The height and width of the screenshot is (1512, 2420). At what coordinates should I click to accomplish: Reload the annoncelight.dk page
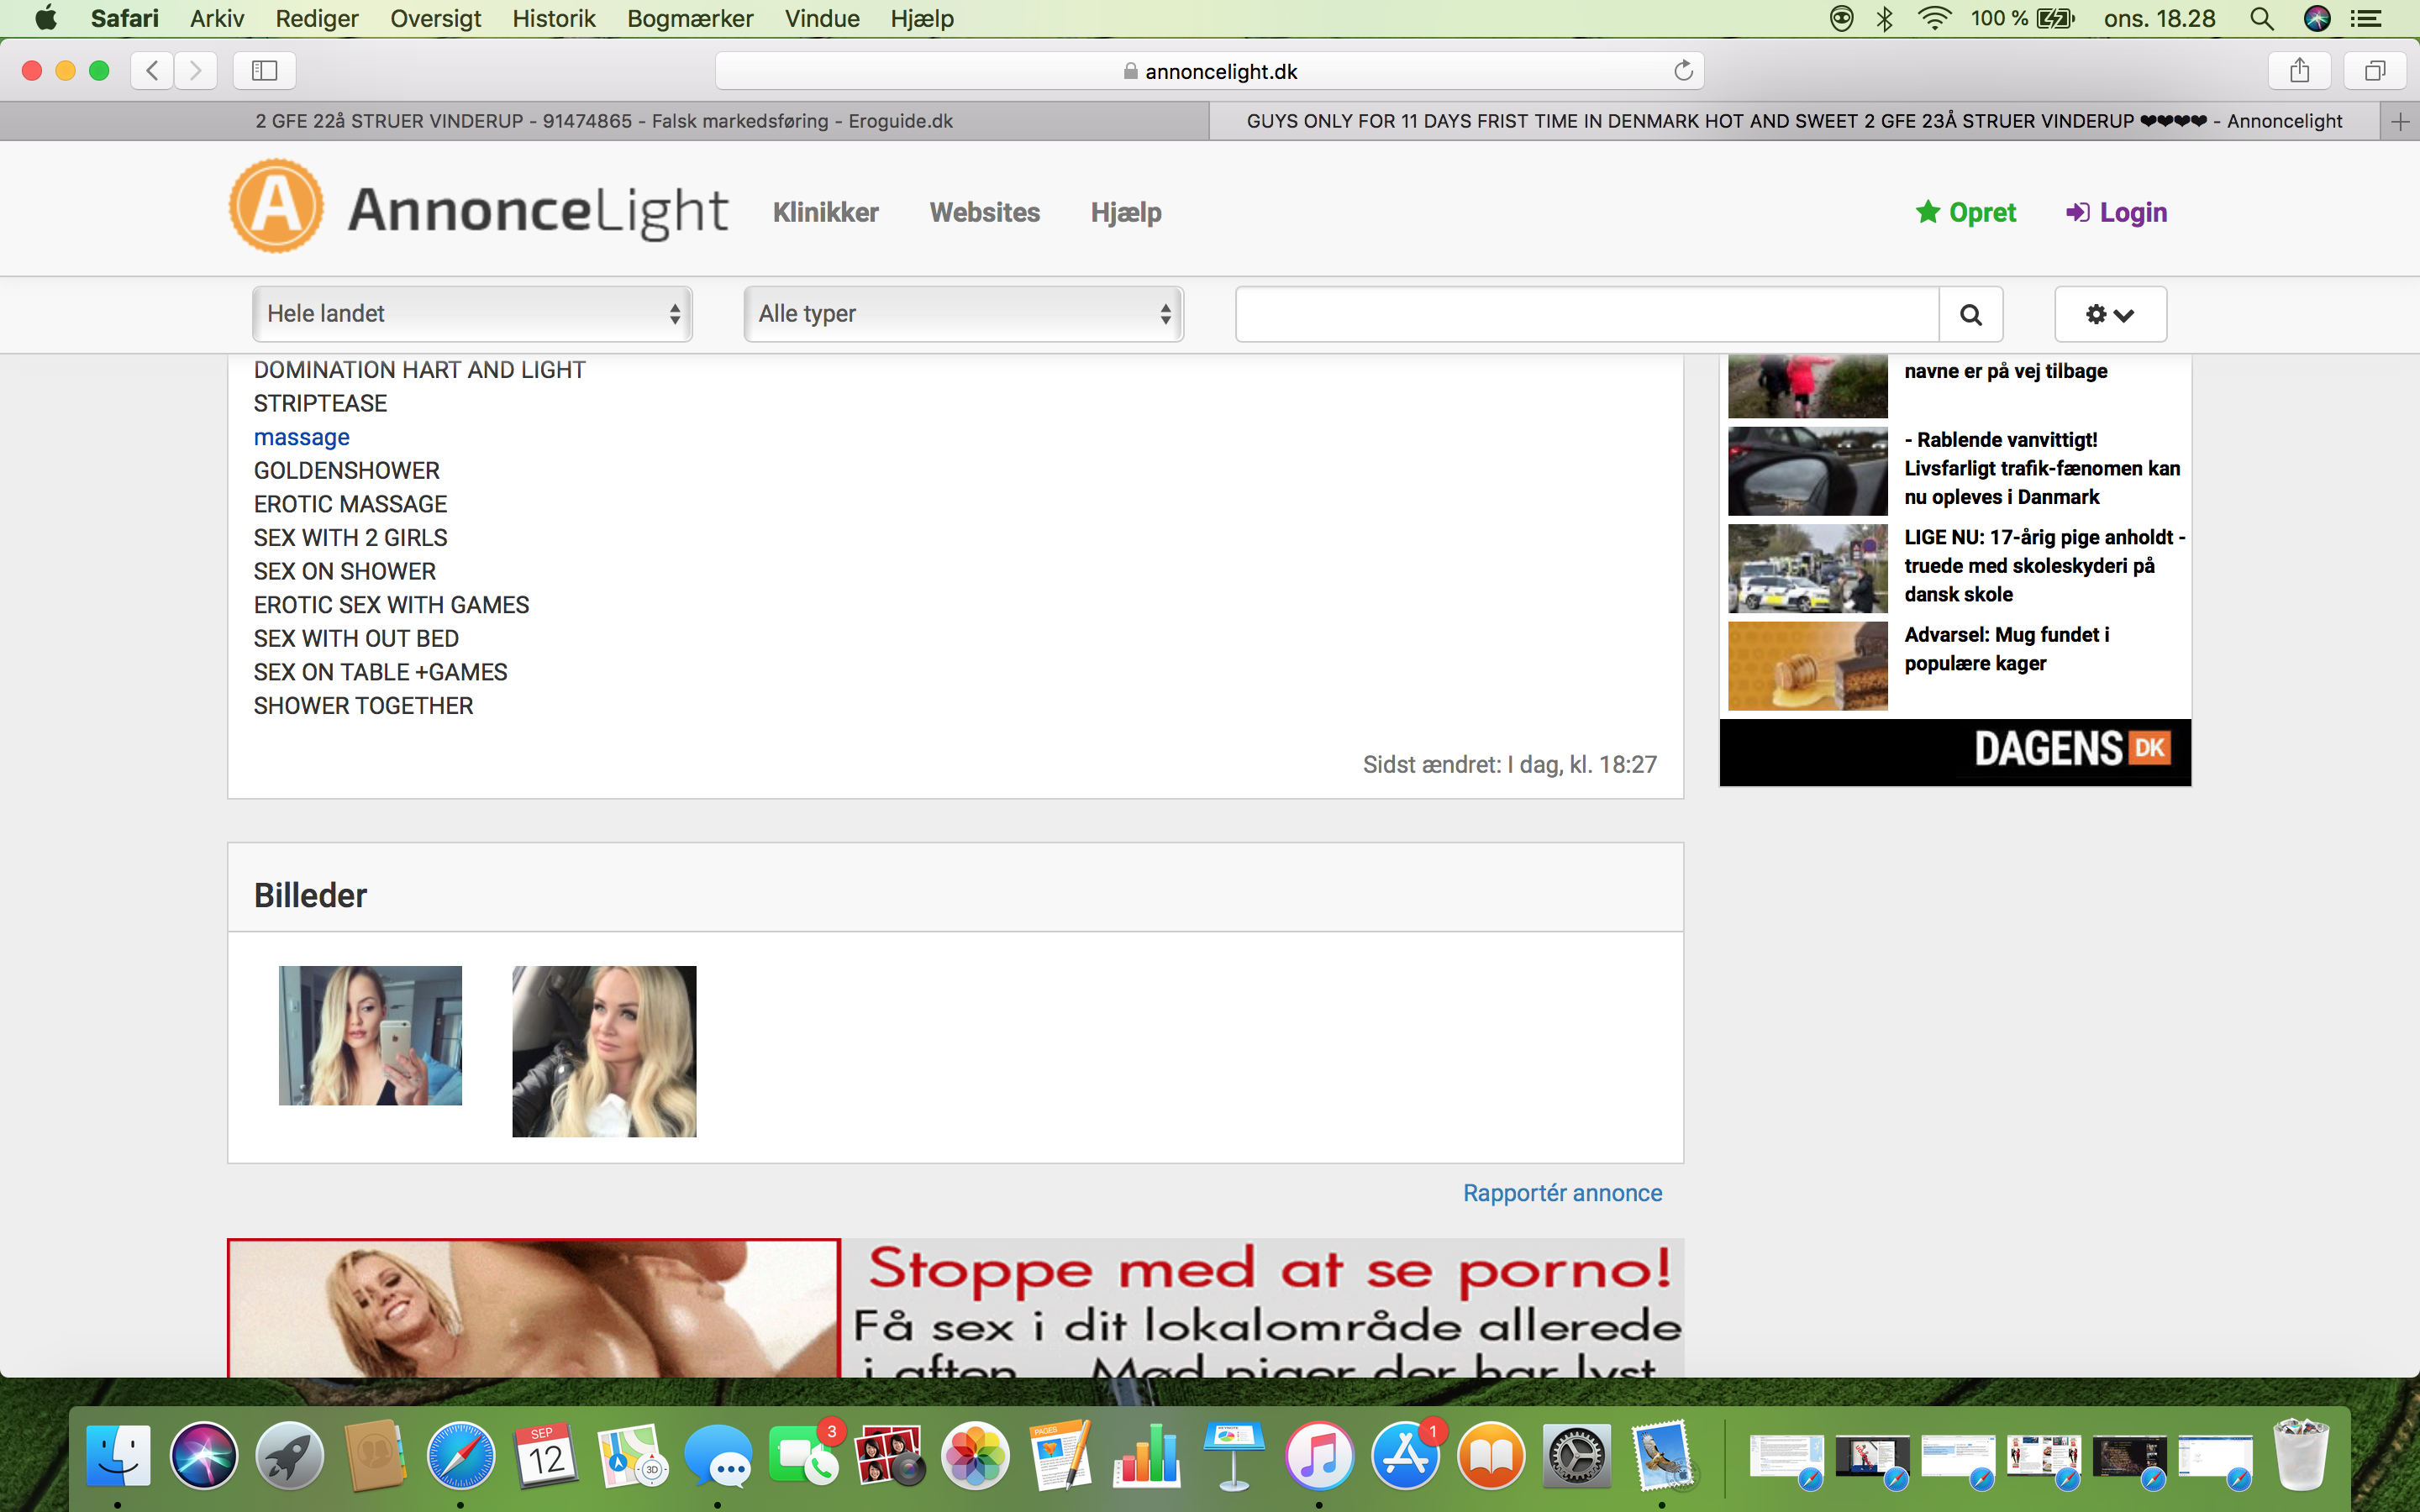[x=1683, y=70]
